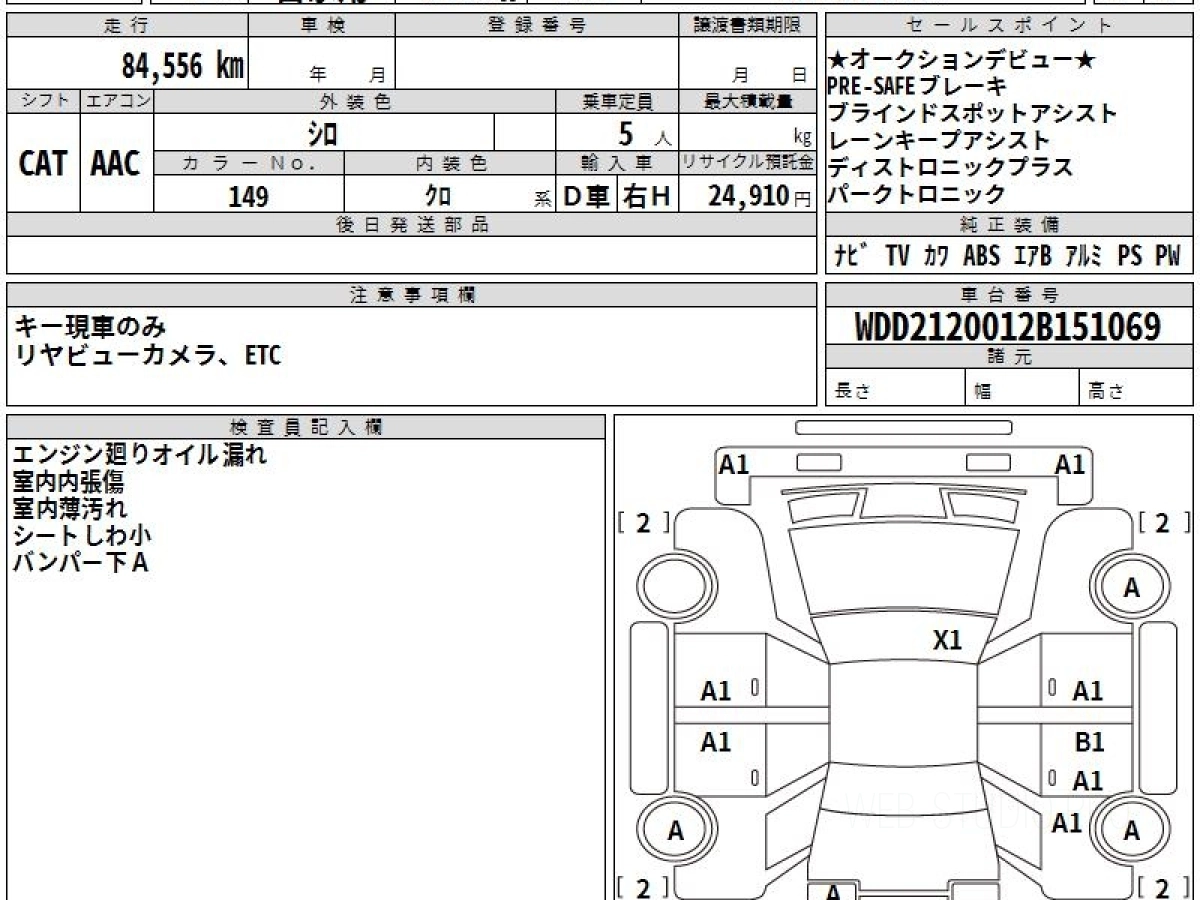Select the TV equipment item
The width and height of the screenshot is (1200, 900).
(x=898, y=256)
